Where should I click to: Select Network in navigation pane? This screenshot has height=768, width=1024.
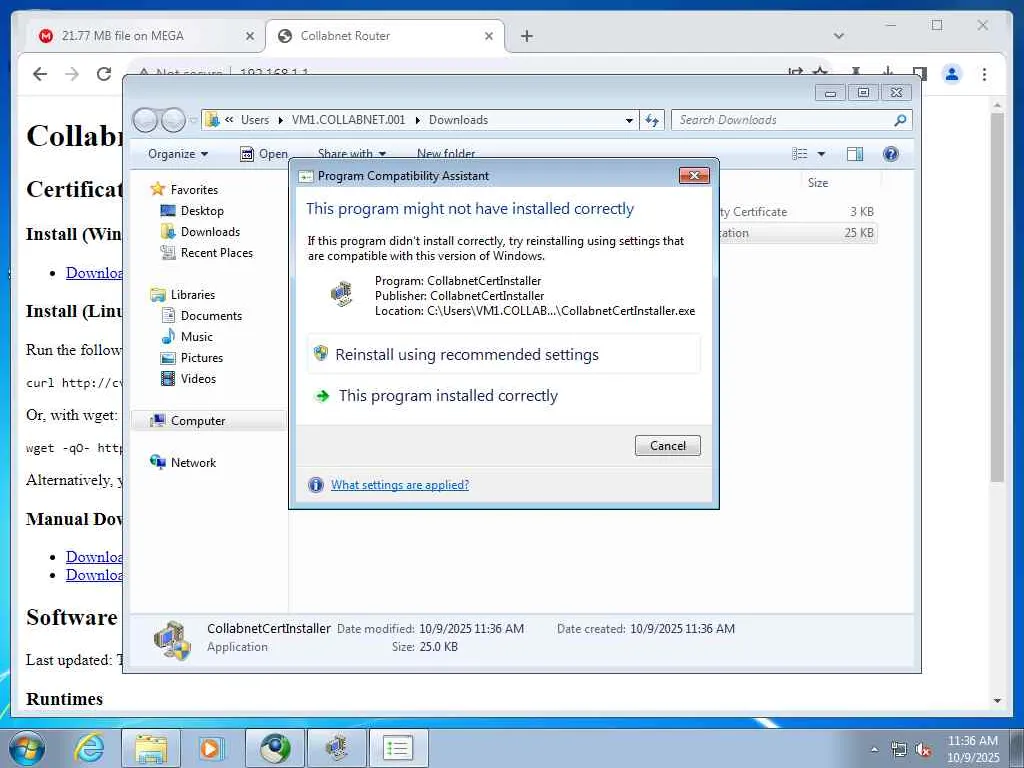coord(193,462)
